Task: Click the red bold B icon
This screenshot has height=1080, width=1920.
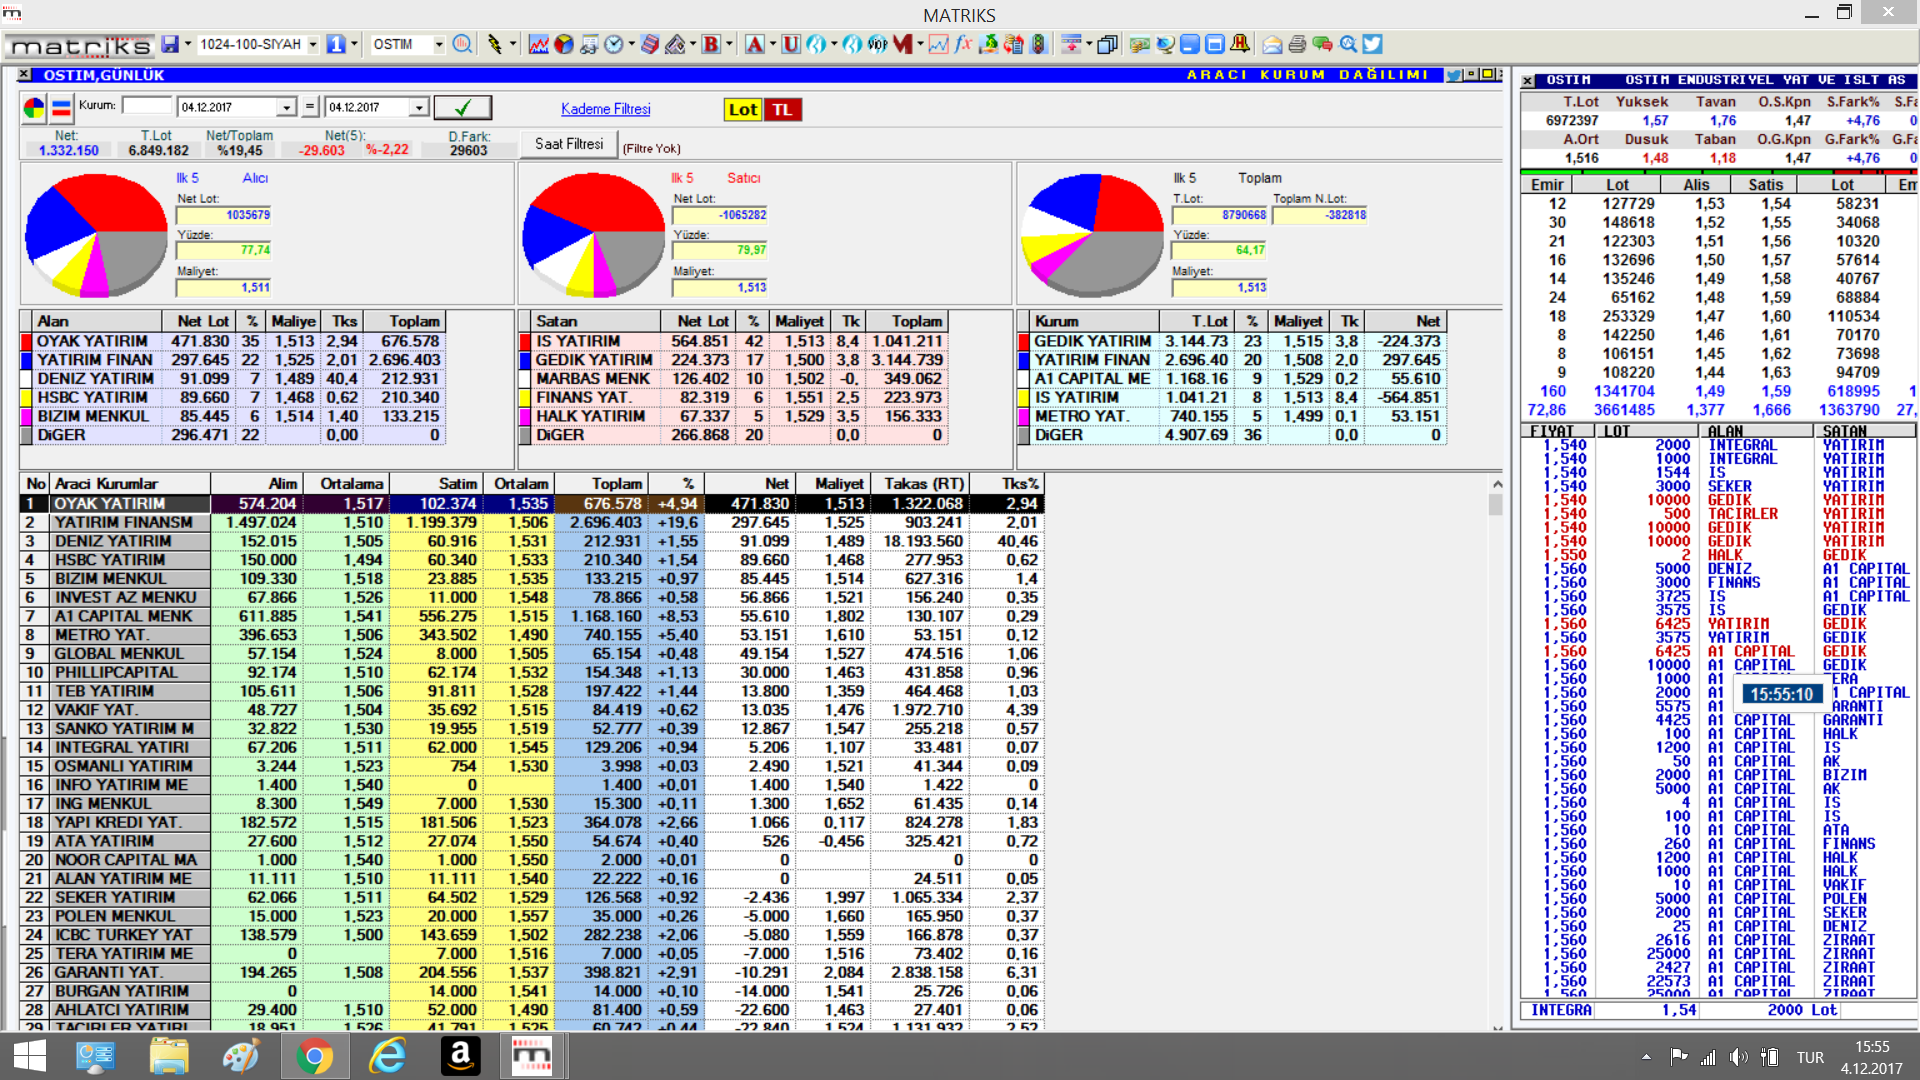Action: 711,44
